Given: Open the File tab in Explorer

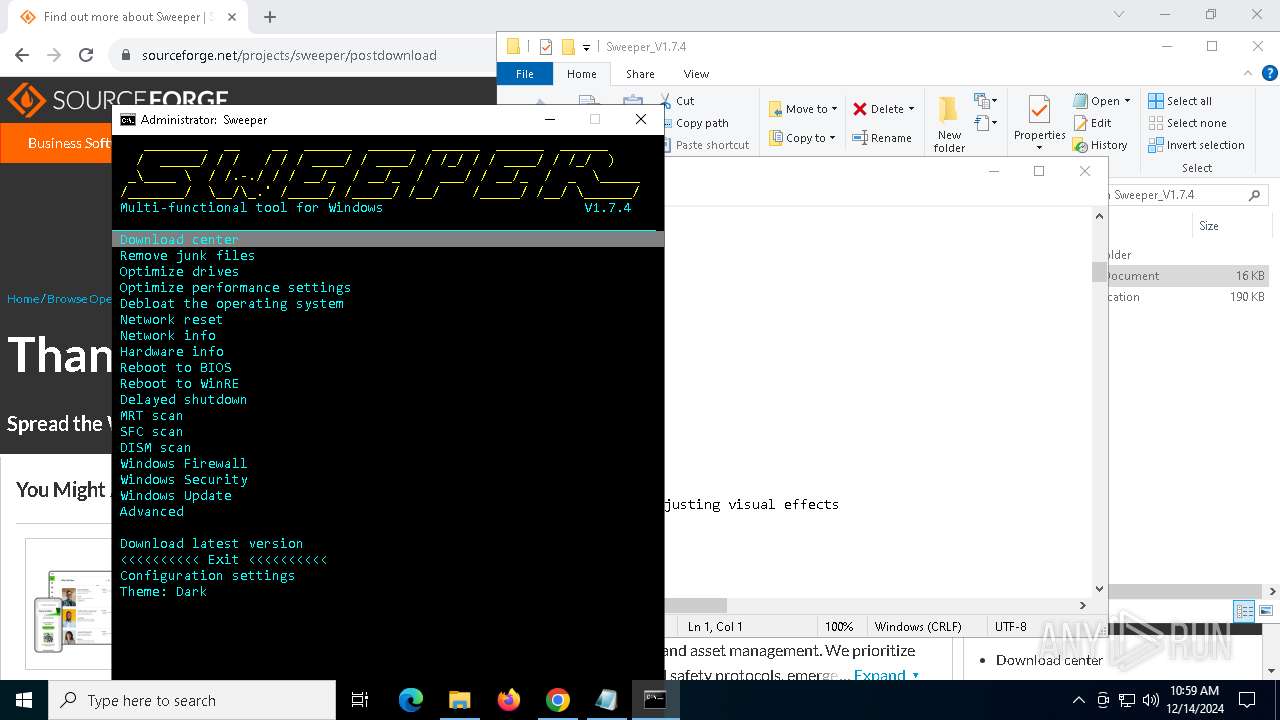Looking at the screenshot, I should 525,74.
